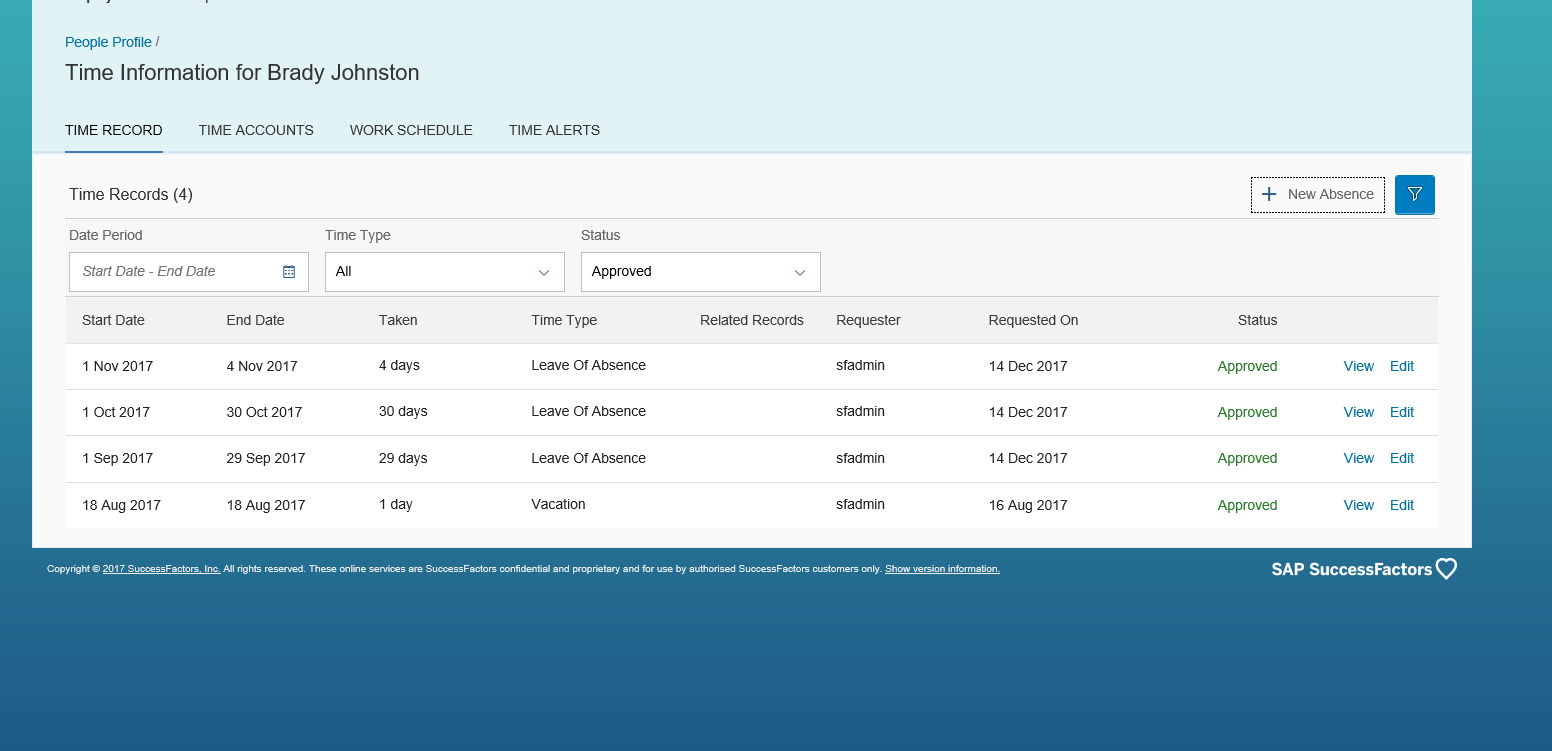Click the Status column header

pyautogui.click(x=1257, y=320)
